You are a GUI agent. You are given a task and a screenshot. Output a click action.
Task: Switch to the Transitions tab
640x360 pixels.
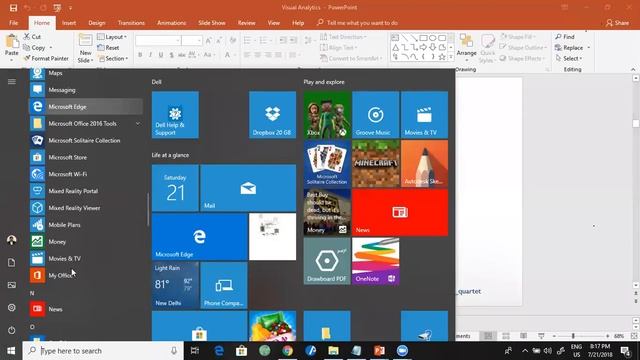(131, 23)
